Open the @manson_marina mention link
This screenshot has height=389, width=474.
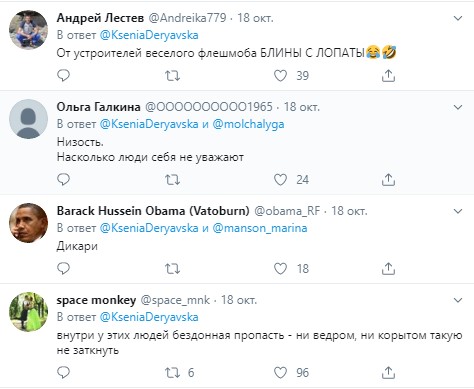(260, 228)
